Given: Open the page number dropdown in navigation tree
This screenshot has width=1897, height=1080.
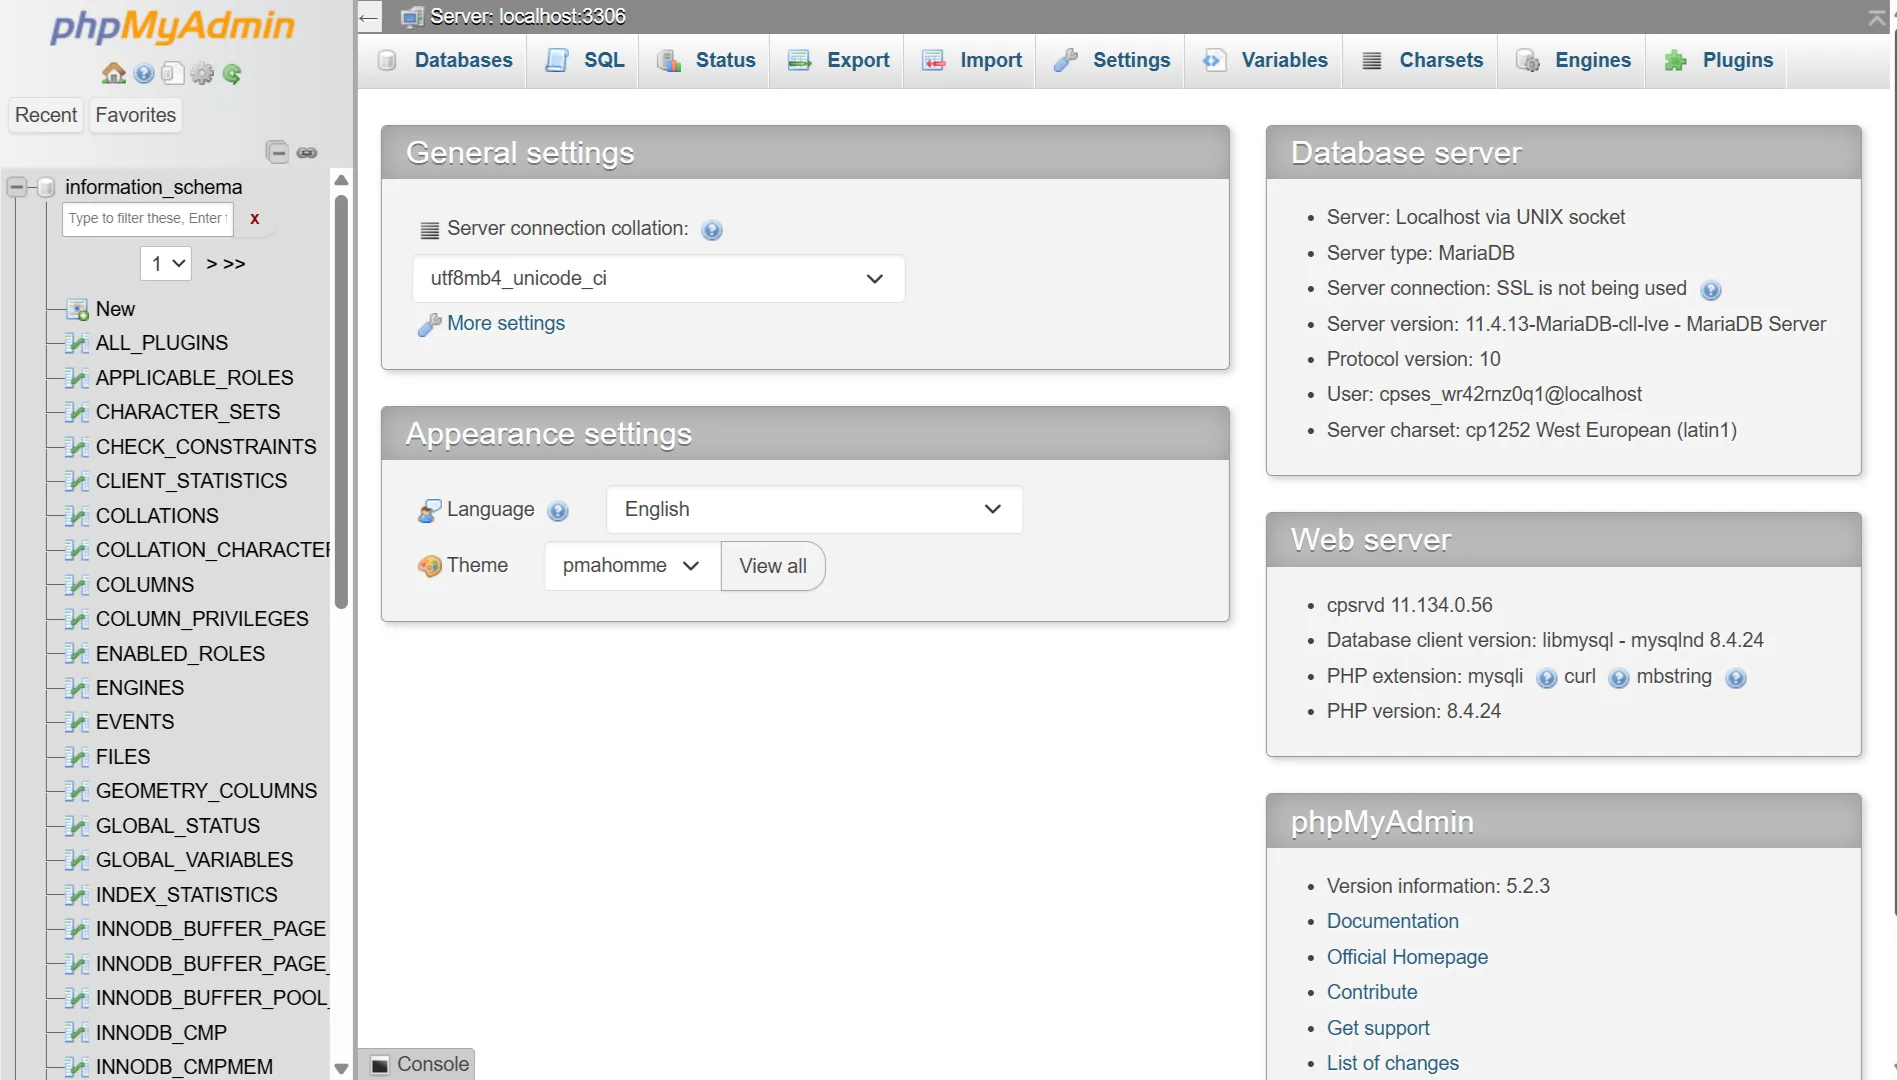Looking at the screenshot, I should (166, 263).
